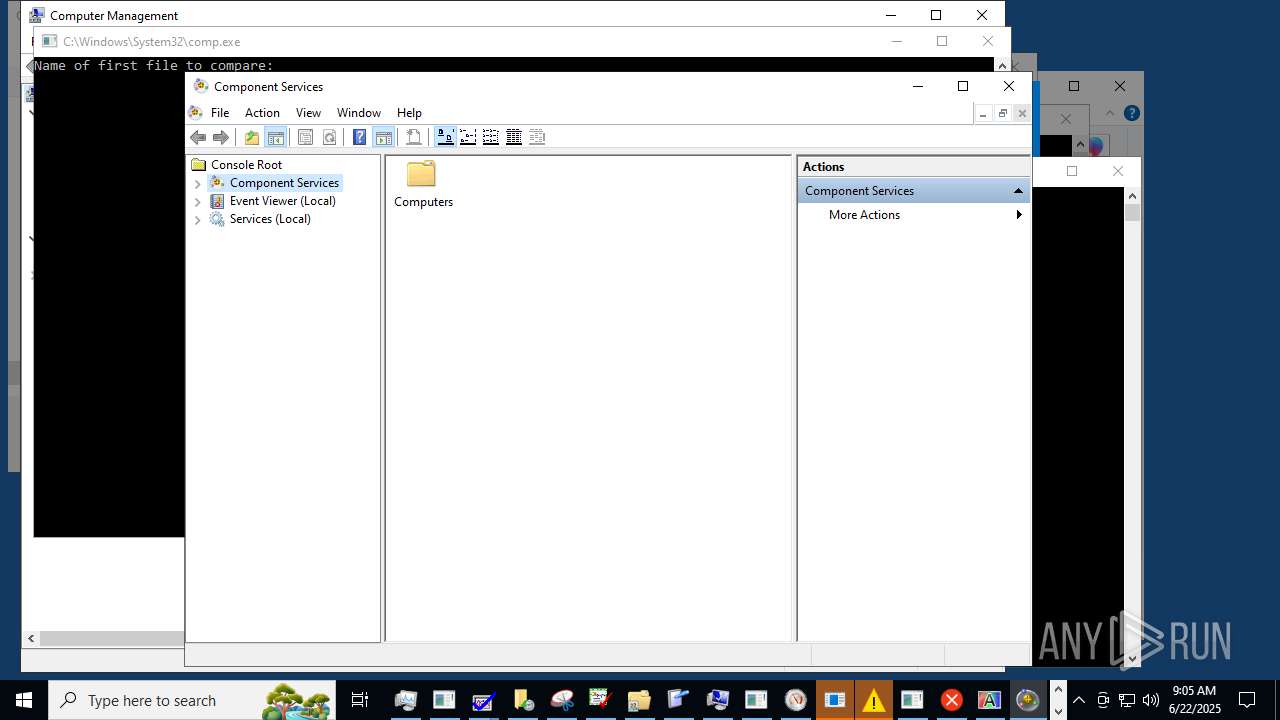Click the red X circle taskbar icon
This screenshot has width=1280, height=720.
pos(951,700)
